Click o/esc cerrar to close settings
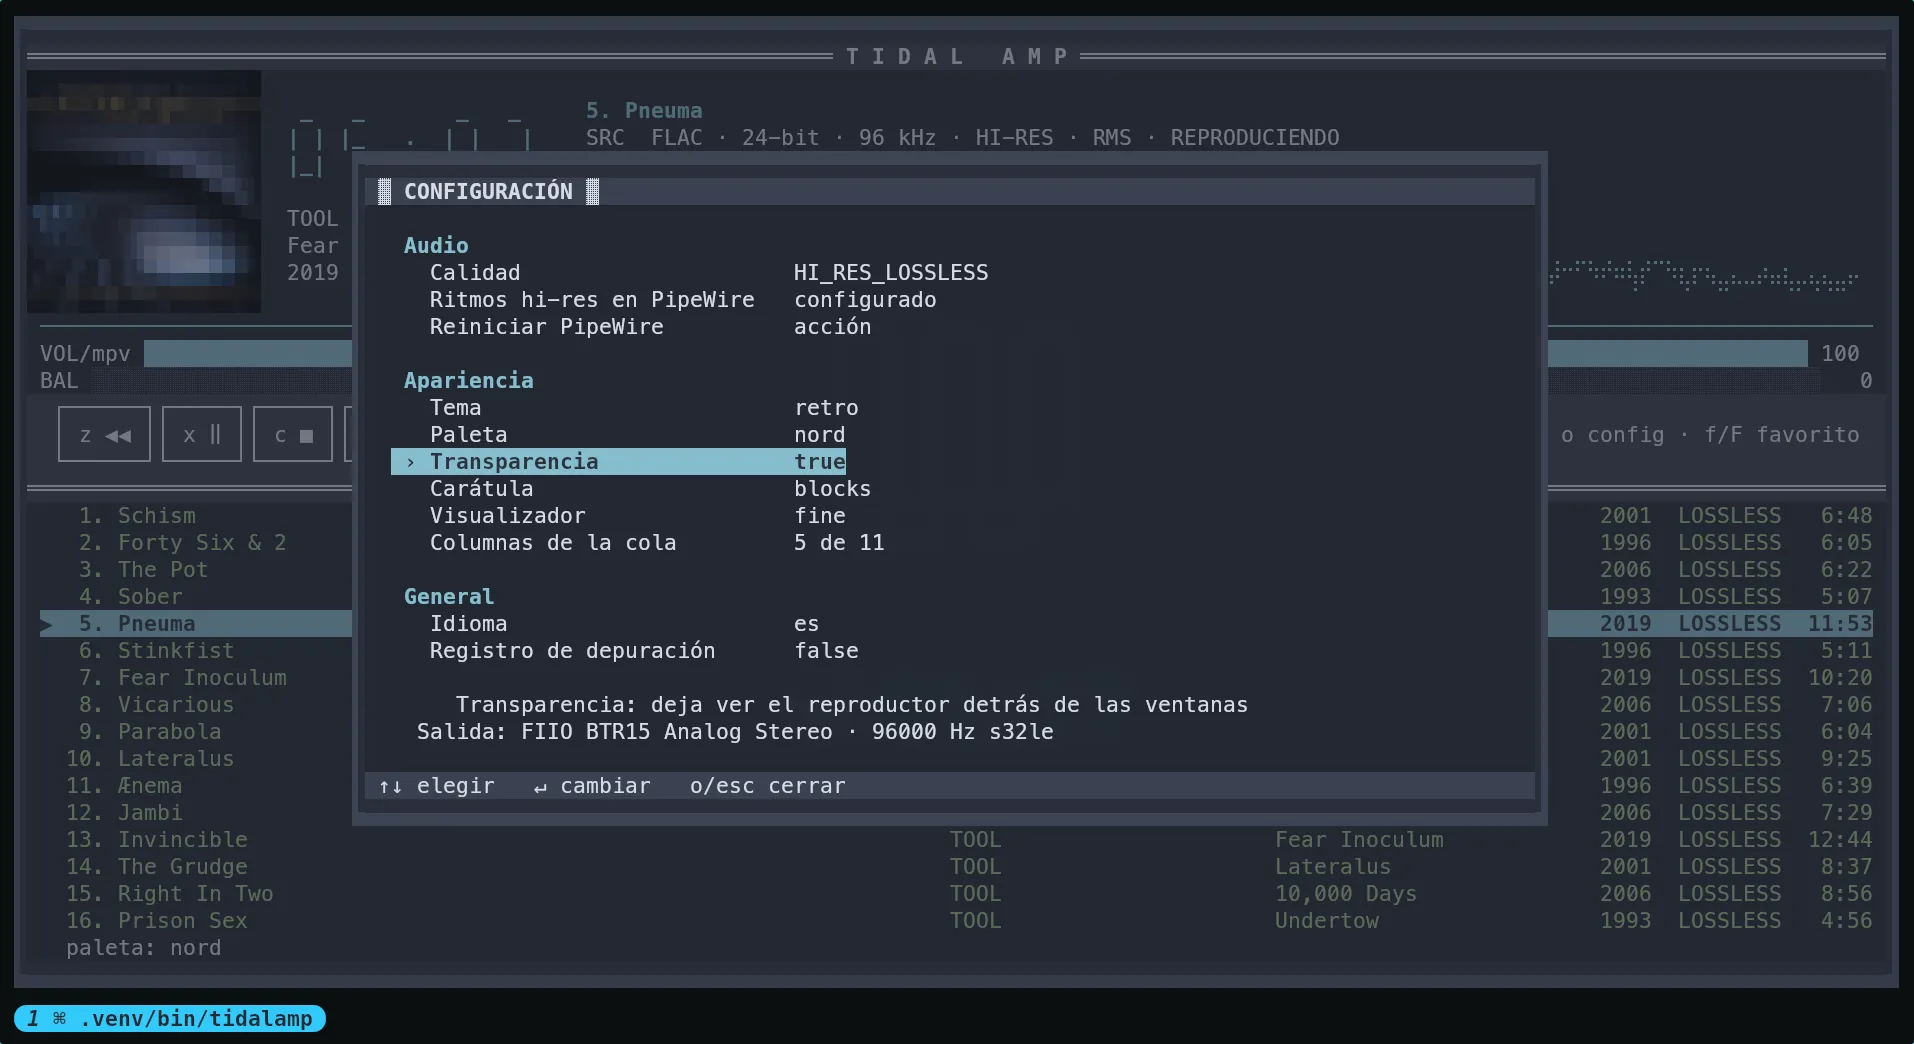Image resolution: width=1914 pixels, height=1044 pixels. click(767, 785)
